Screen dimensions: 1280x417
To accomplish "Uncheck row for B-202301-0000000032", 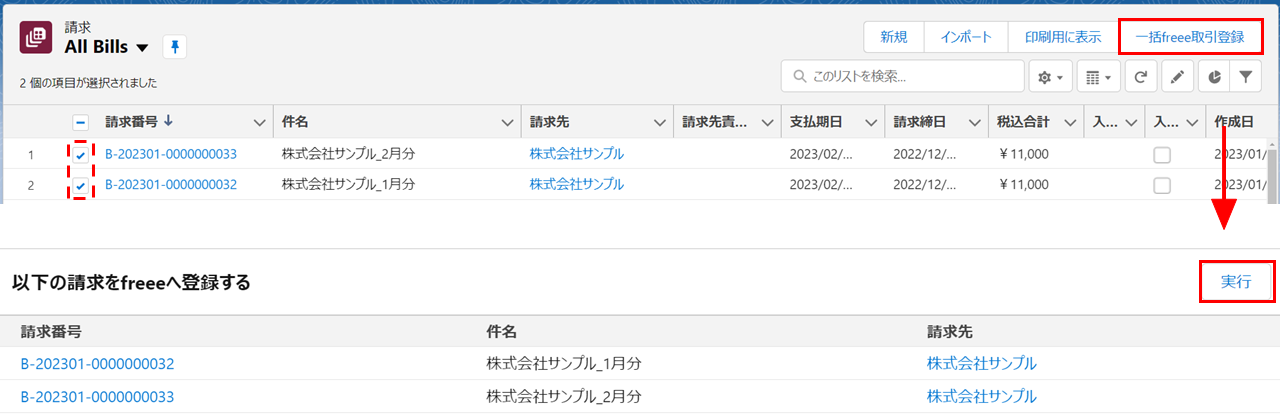I will (81, 185).
